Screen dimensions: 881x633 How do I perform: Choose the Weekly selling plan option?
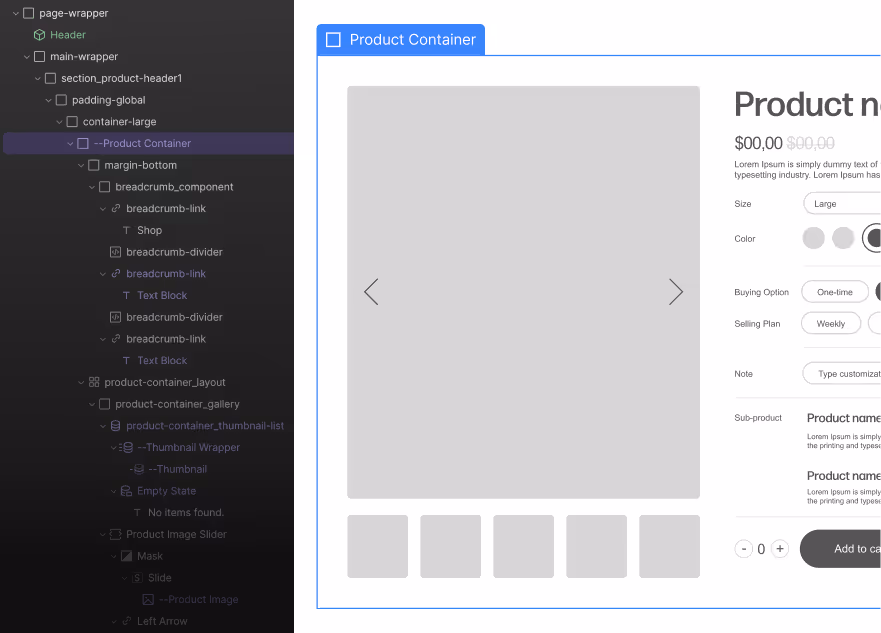pyautogui.click(x=831, y=323)
